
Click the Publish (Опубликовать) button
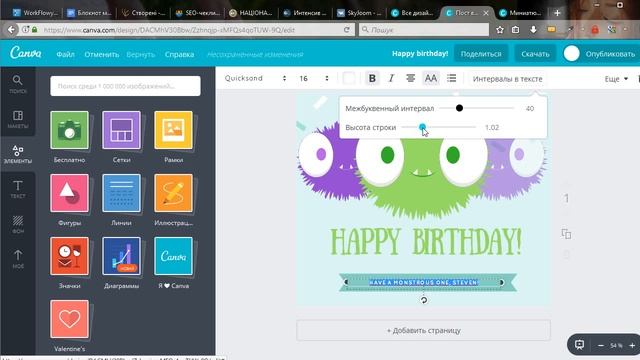pos(610,54)
